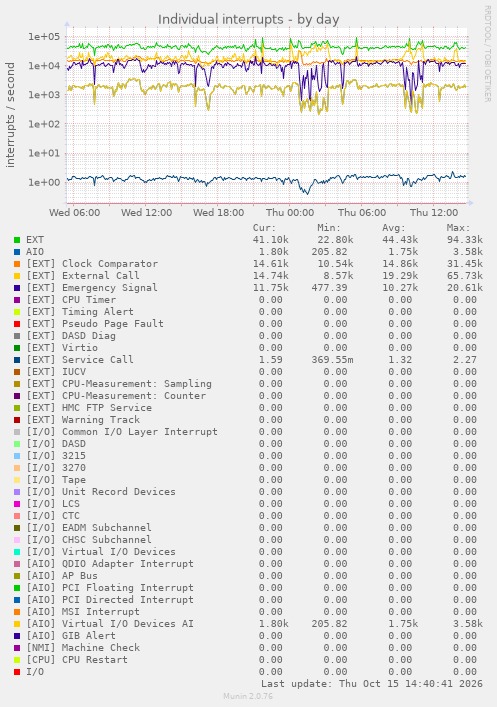Click the 'Munin 2.0.76' footer text
Viewport: 497px width, 707px height.
coord(248,696)
